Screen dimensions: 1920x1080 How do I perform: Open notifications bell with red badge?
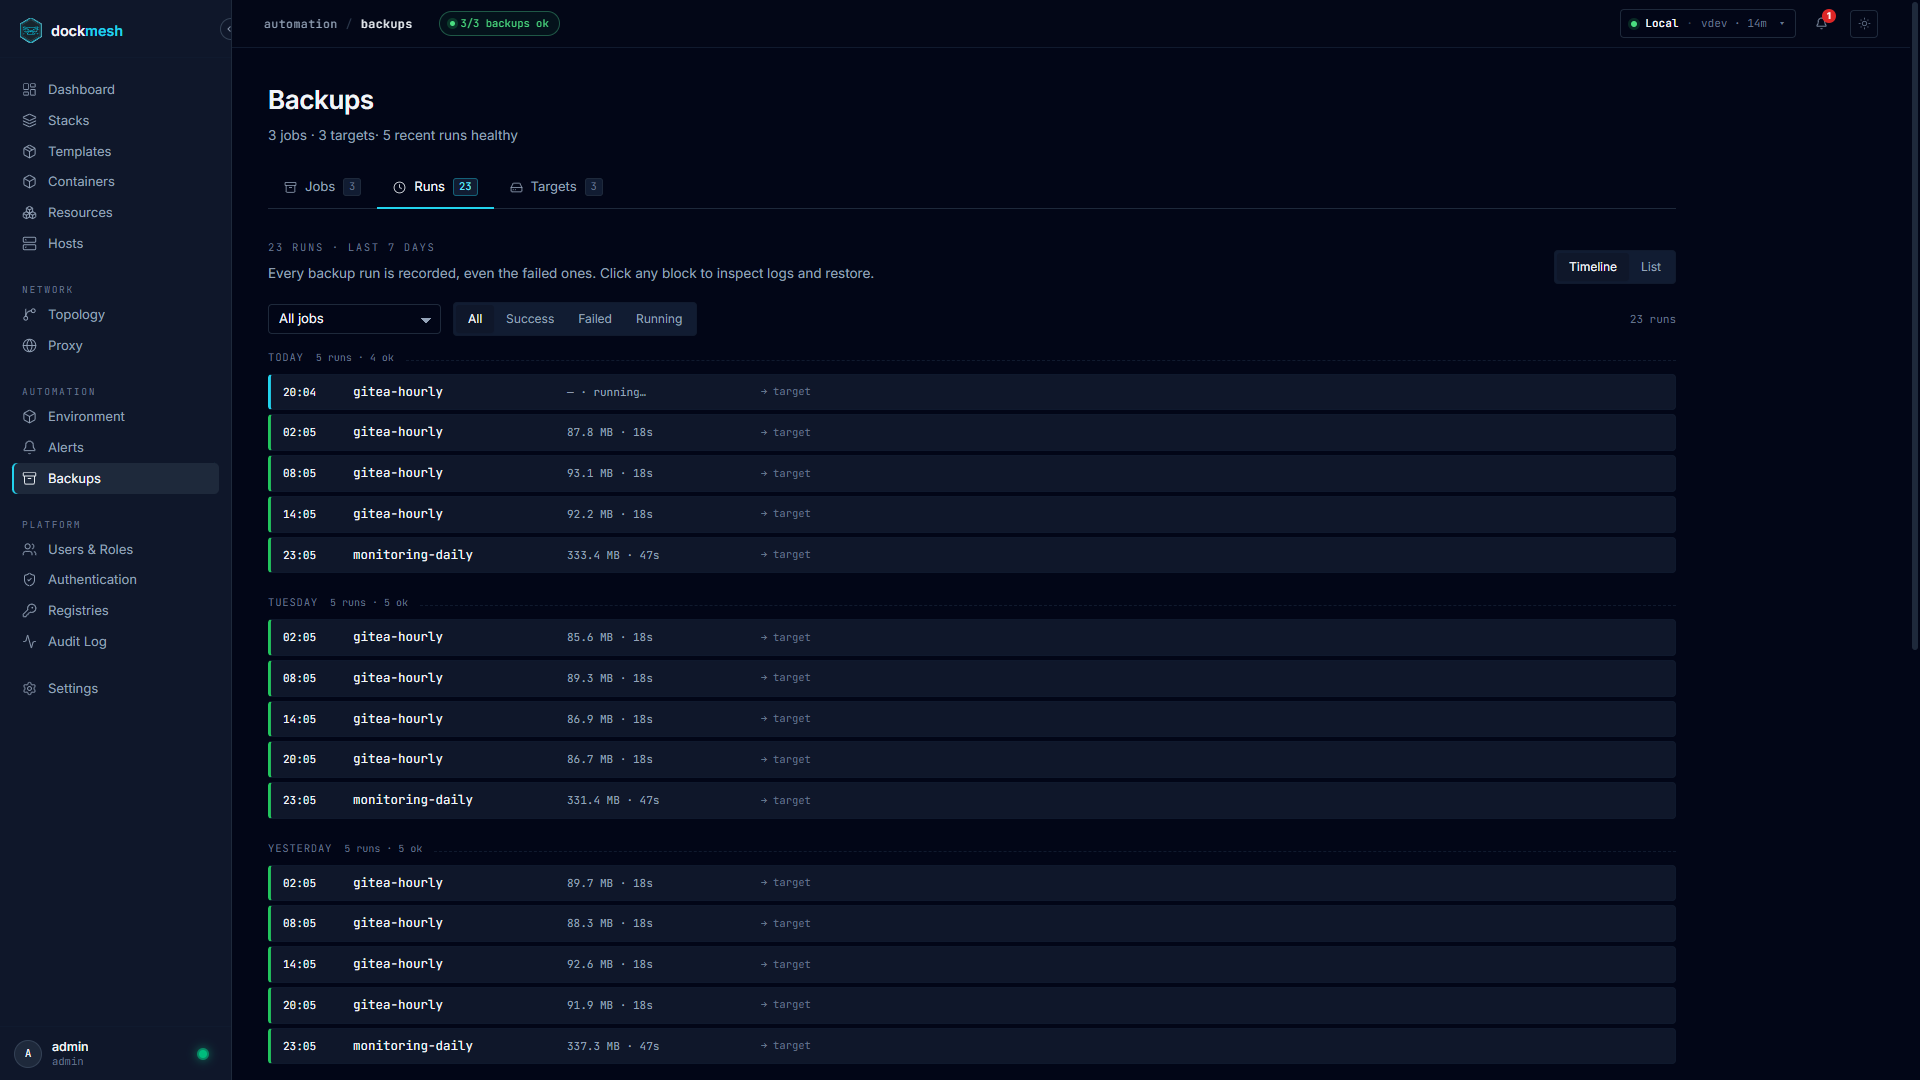pyautogui.click(x=1822, y=23)
